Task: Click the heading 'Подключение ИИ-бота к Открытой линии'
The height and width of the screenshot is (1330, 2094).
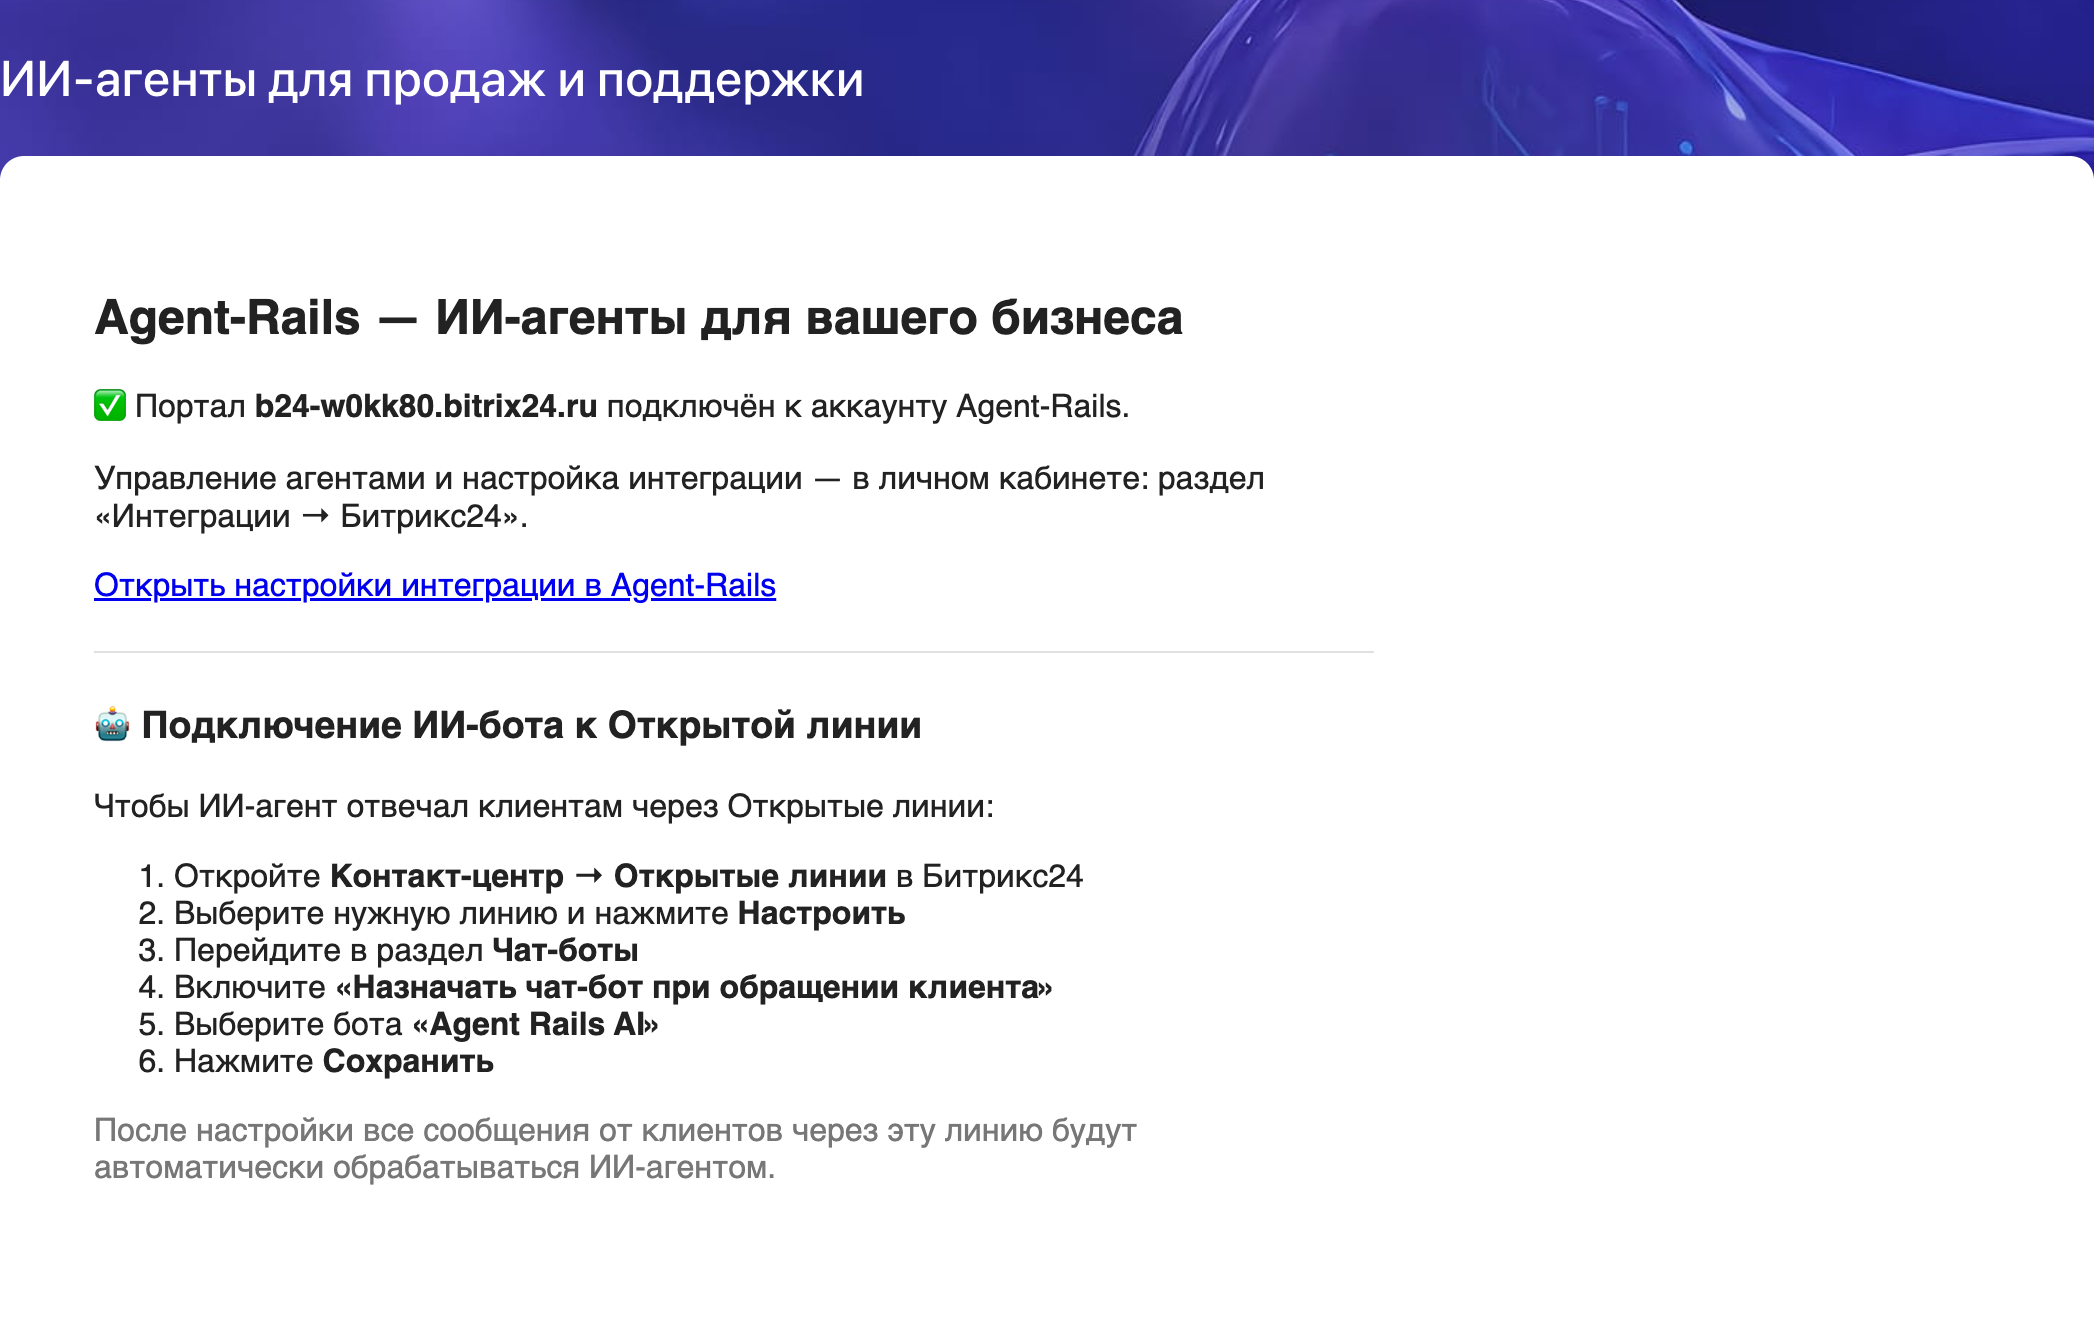Action: (531, 725)
